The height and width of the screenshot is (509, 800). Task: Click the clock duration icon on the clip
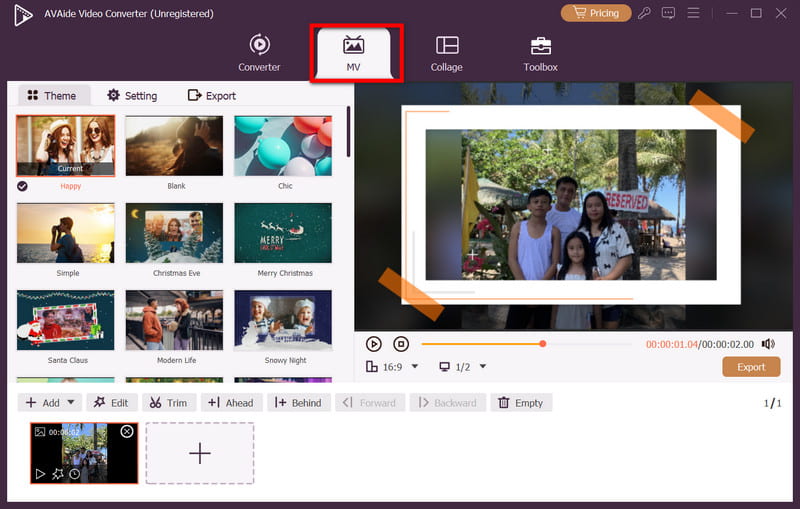(75, 474)
